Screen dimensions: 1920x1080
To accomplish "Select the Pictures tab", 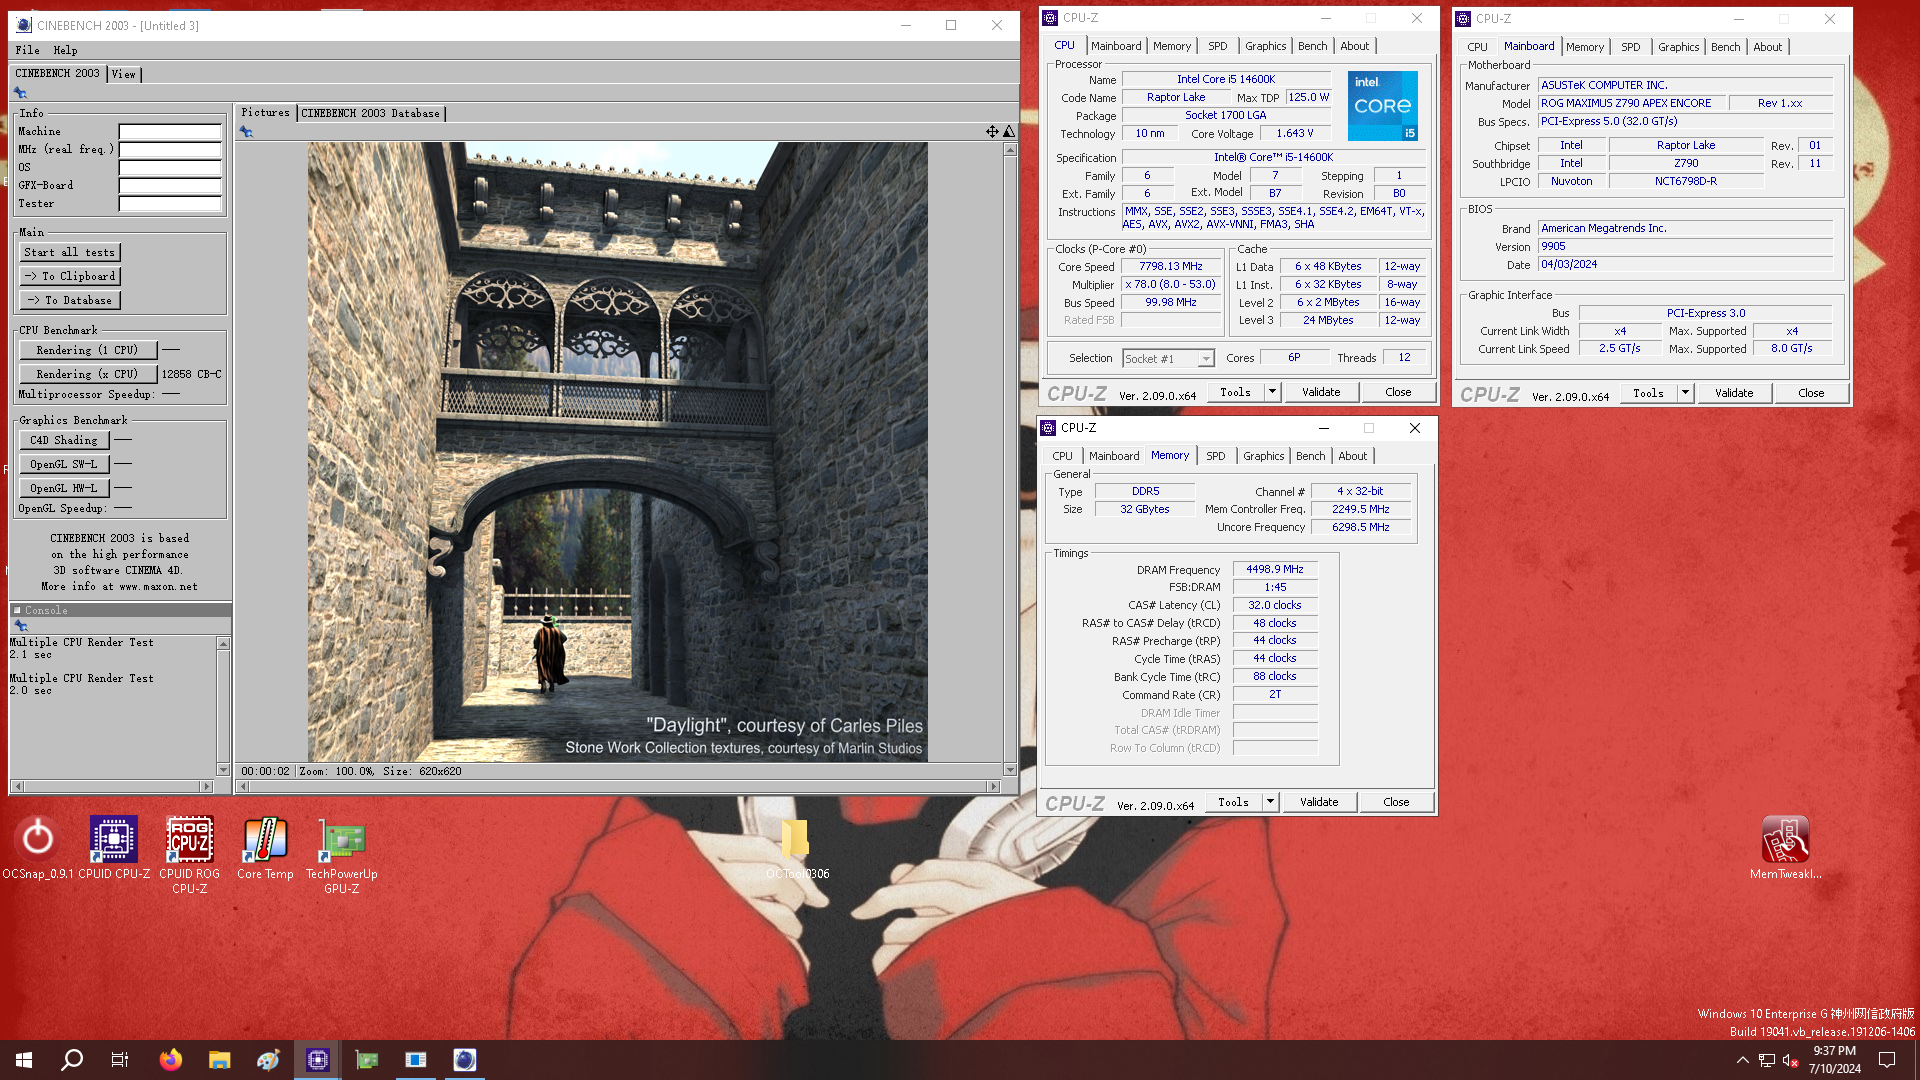I will [265, 113].
